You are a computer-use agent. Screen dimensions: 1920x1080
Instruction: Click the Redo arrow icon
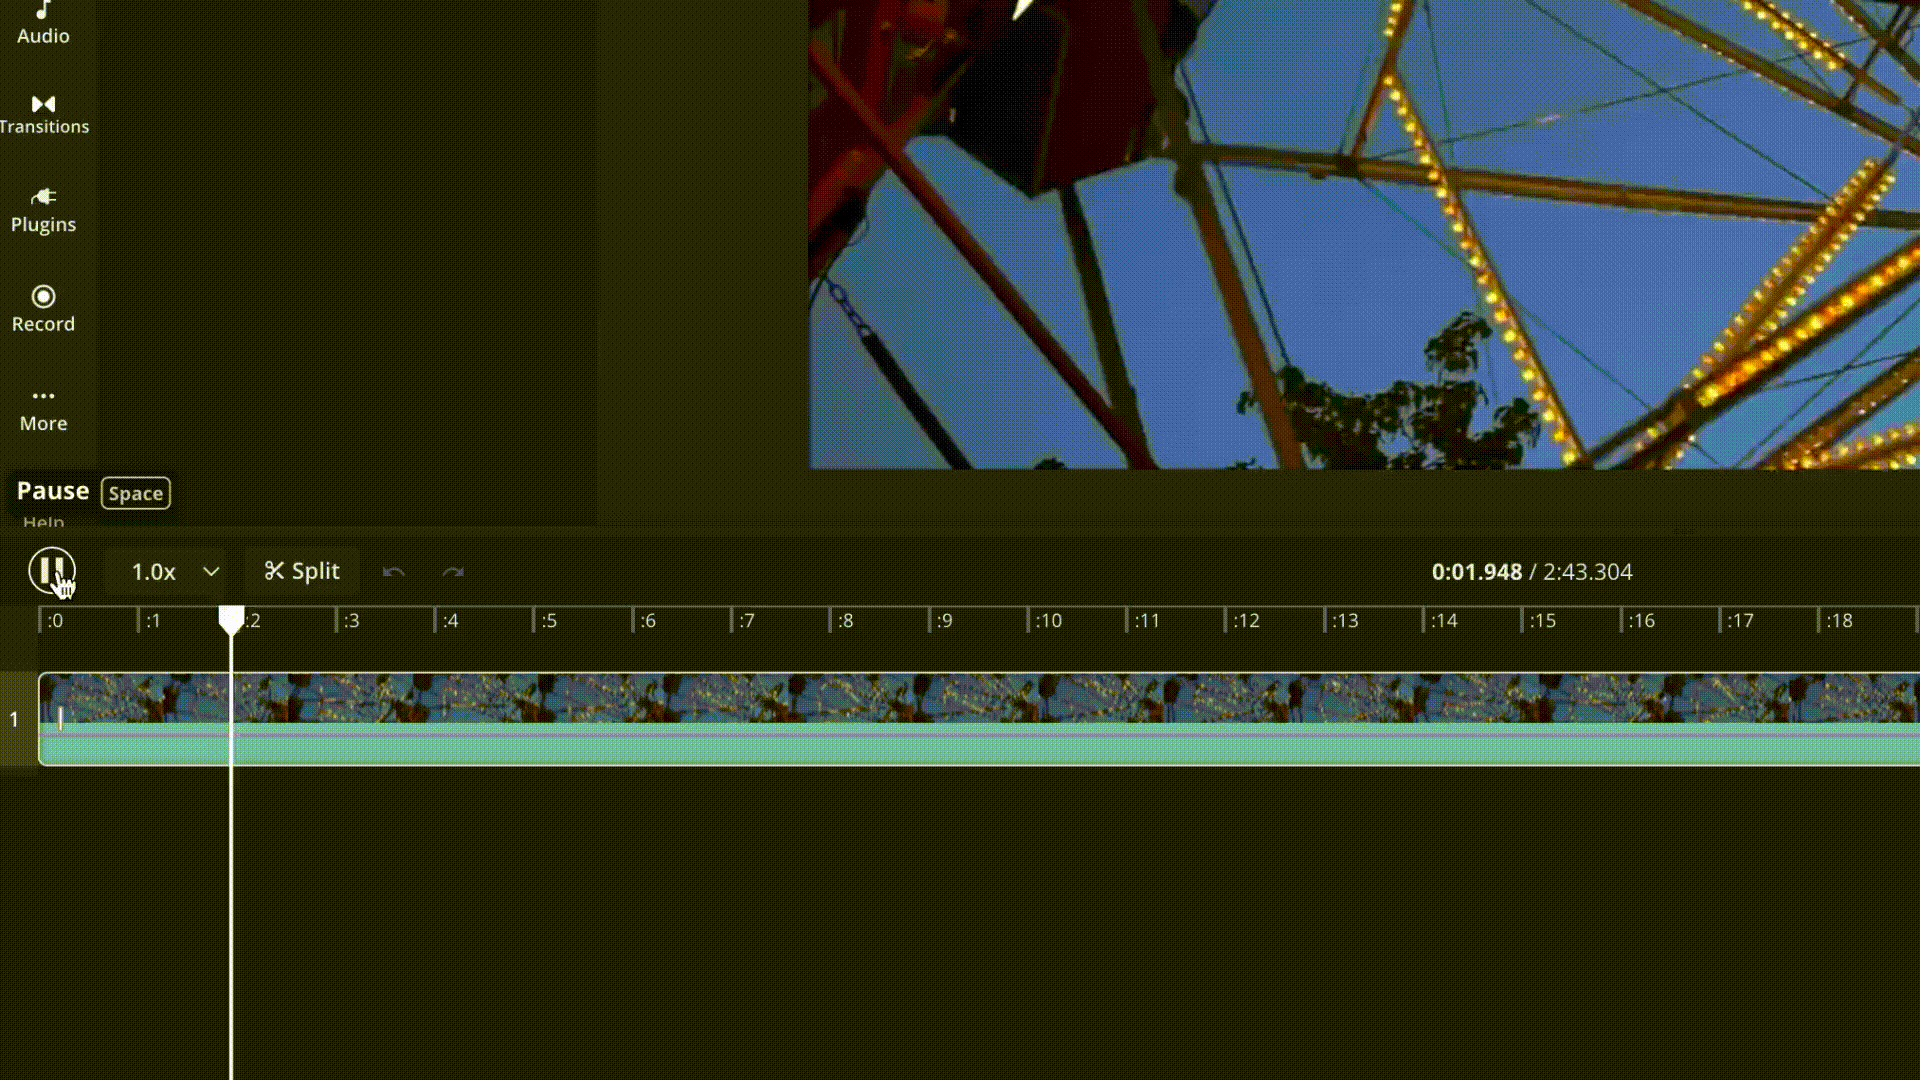click(453, 572)
